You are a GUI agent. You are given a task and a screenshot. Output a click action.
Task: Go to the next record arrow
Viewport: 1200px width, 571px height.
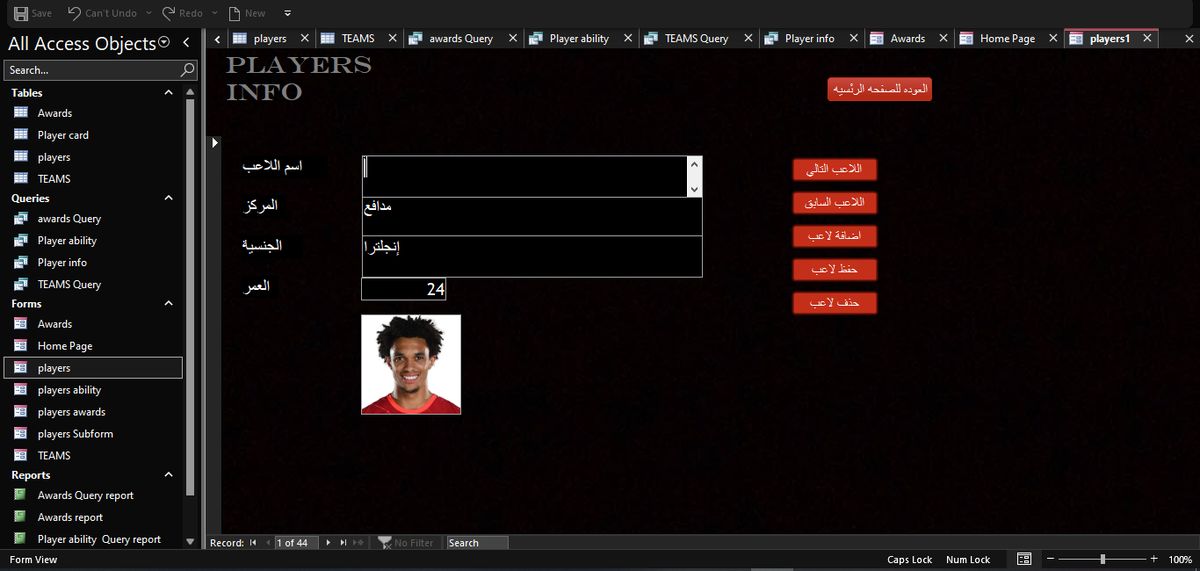(328, 543)
